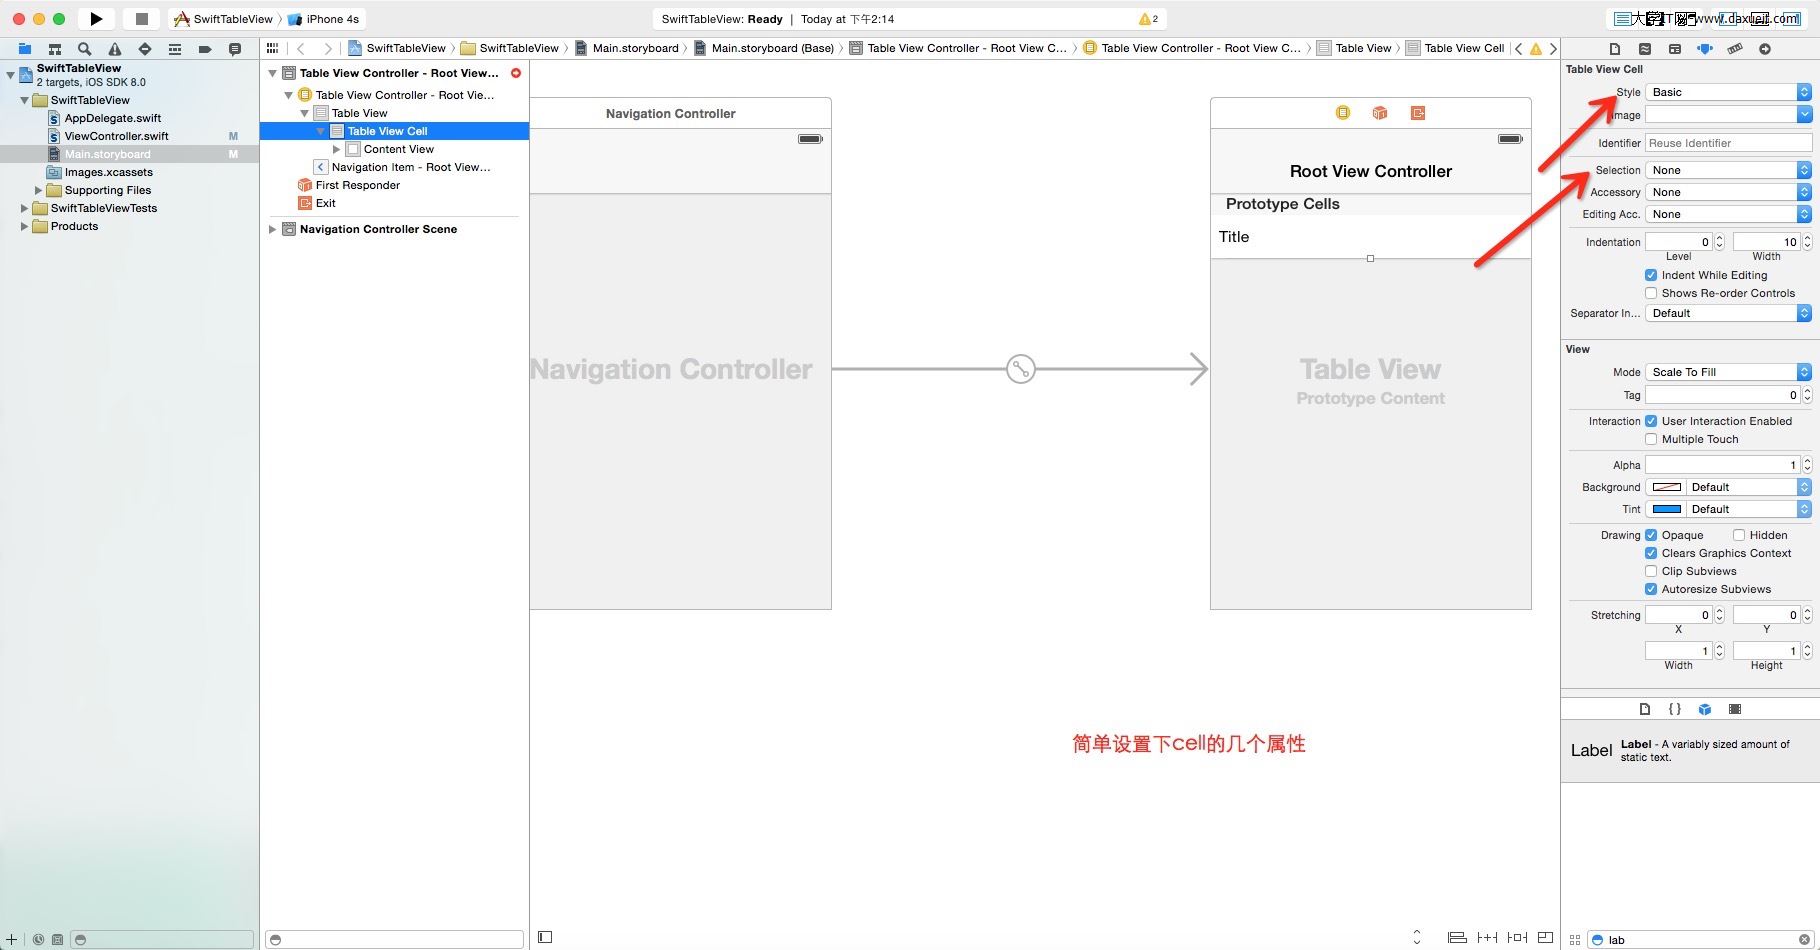
Task: Expand the Navigation Controller Scene
Action: pos(272,229)
